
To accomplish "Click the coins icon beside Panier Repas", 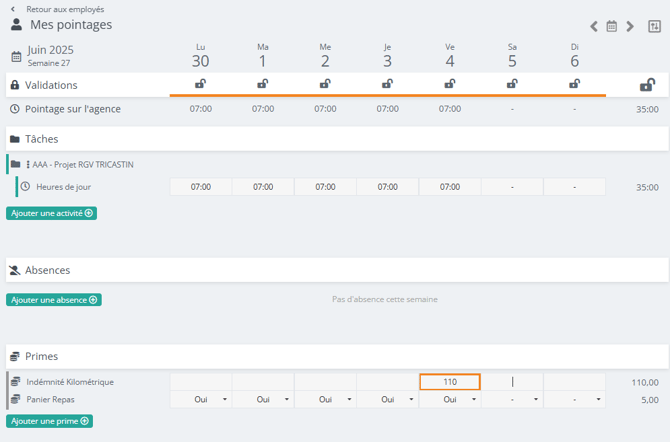I will point(16,399).
